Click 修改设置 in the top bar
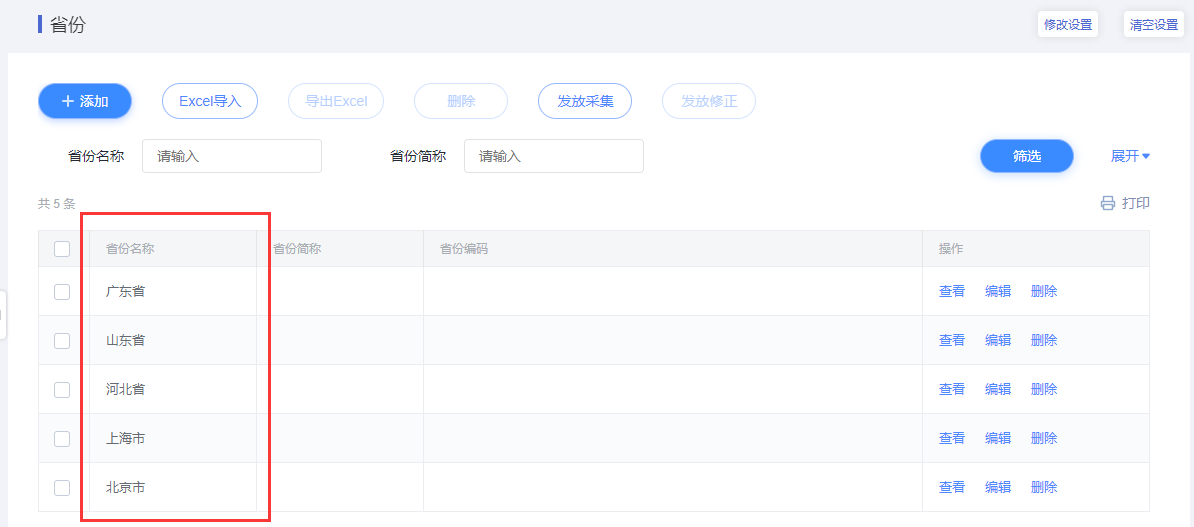Screen dimensions: 1194x527 [1068, 25]
